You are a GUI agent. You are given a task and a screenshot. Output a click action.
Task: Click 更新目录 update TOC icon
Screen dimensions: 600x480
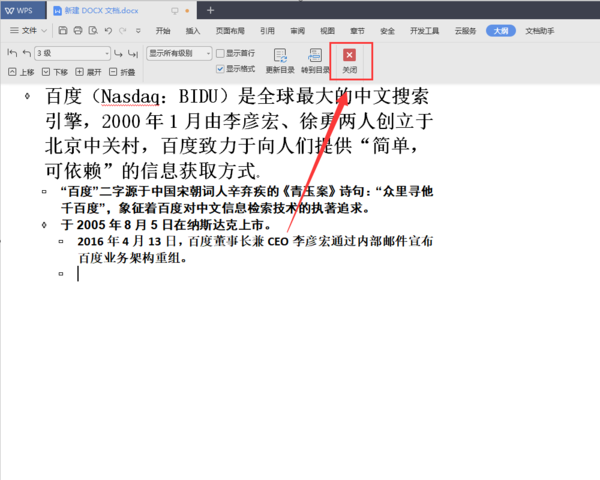(280, 60)
